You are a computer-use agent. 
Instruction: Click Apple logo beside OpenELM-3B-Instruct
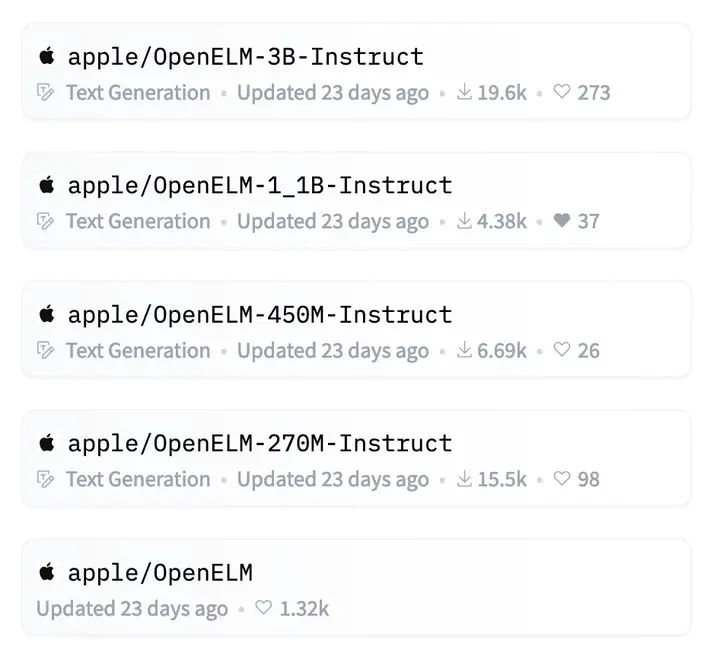[x=46, y=57]
